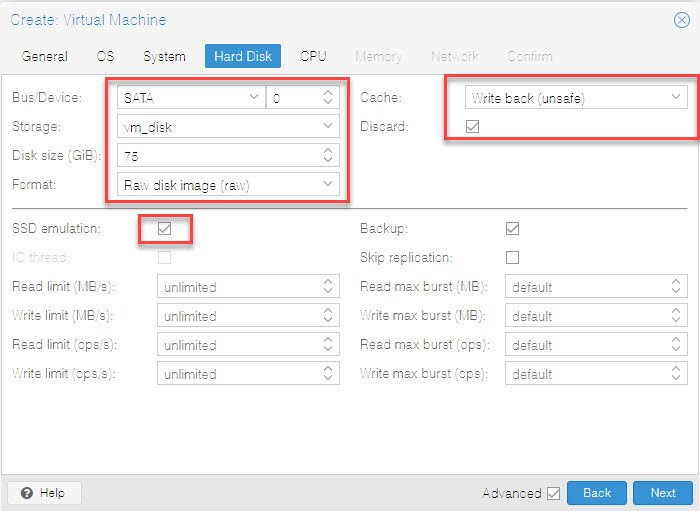Viewport: 700px width, 511px height.
Task: Toggle the SSD emulation checkbox
Action: pos(164,228)
